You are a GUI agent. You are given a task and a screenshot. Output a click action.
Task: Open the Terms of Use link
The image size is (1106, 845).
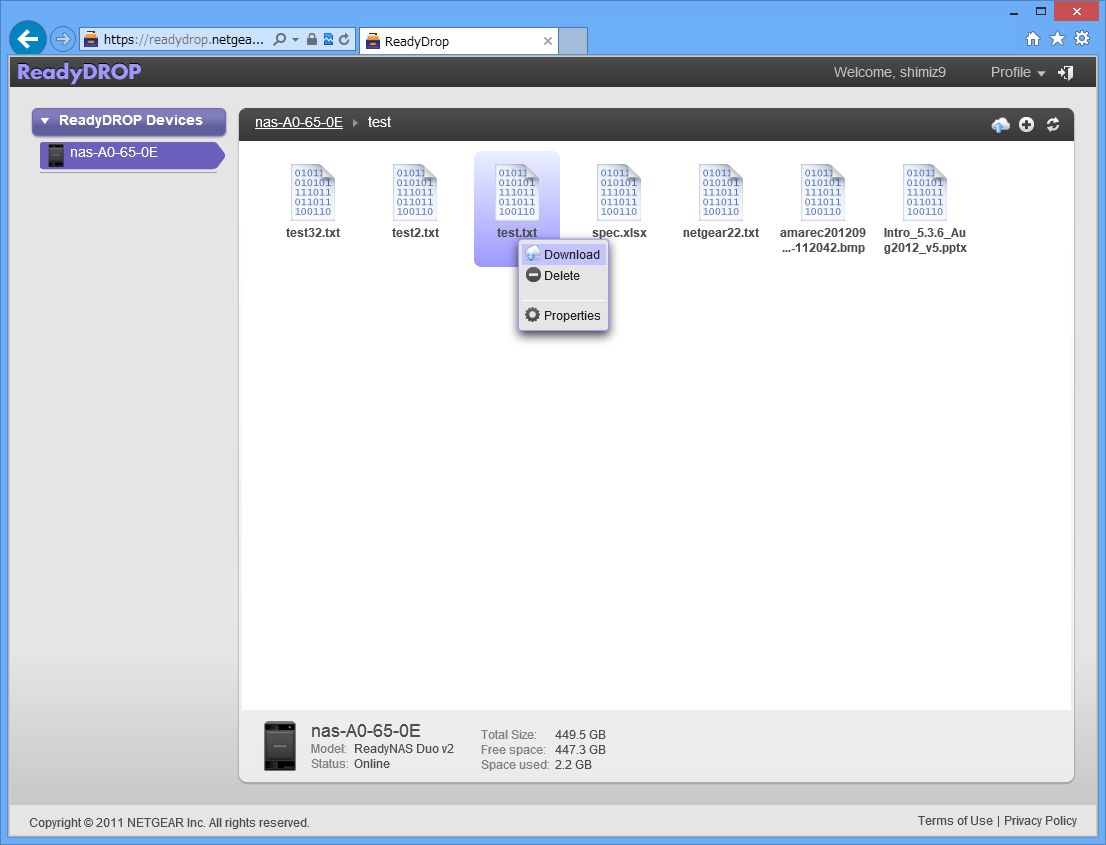955,821
